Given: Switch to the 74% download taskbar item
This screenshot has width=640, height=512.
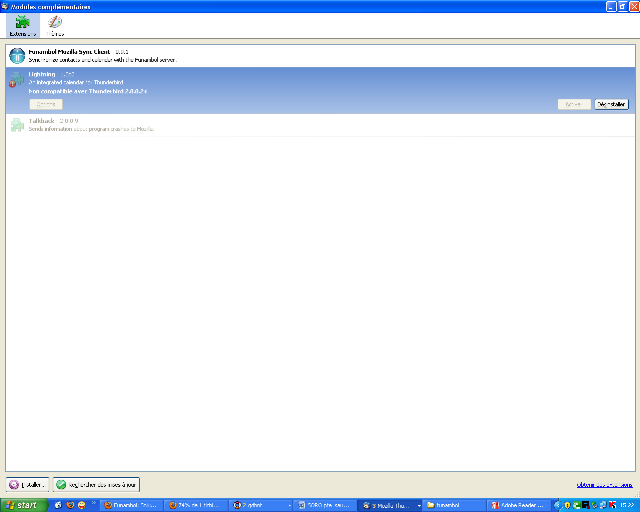Looking at the screenshot, I should pos(196,505).
